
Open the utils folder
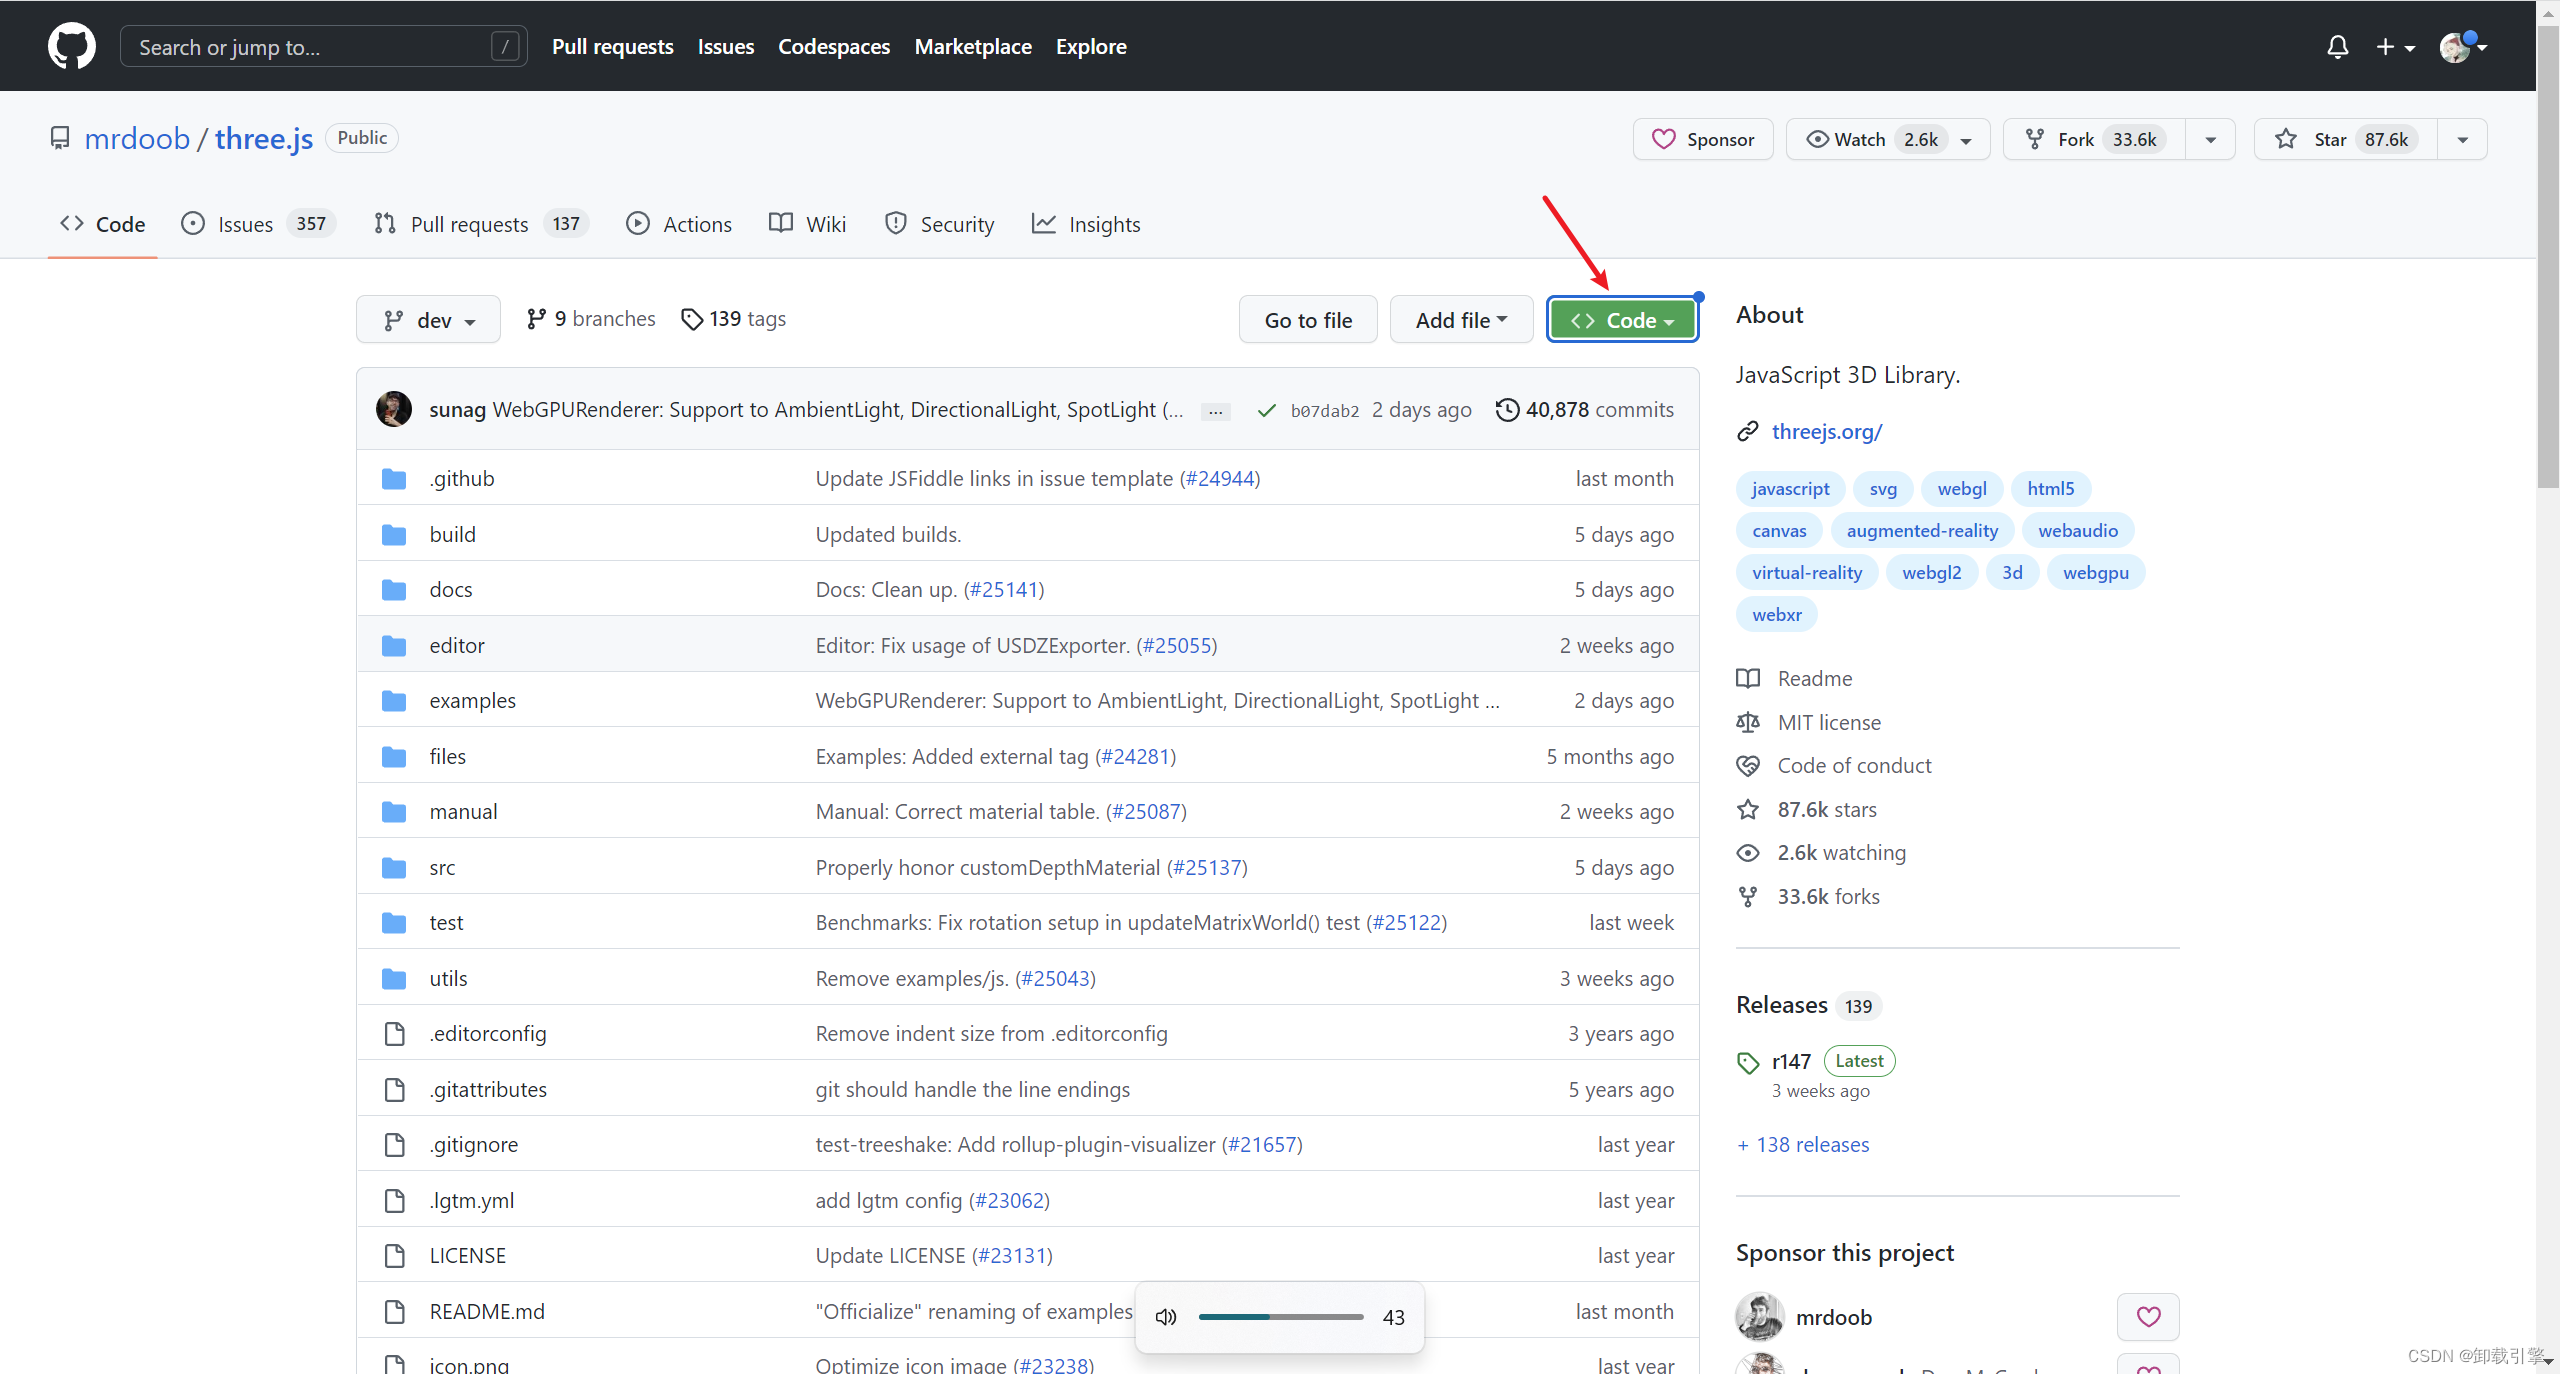pyautogui.click(x=448, y=978)
